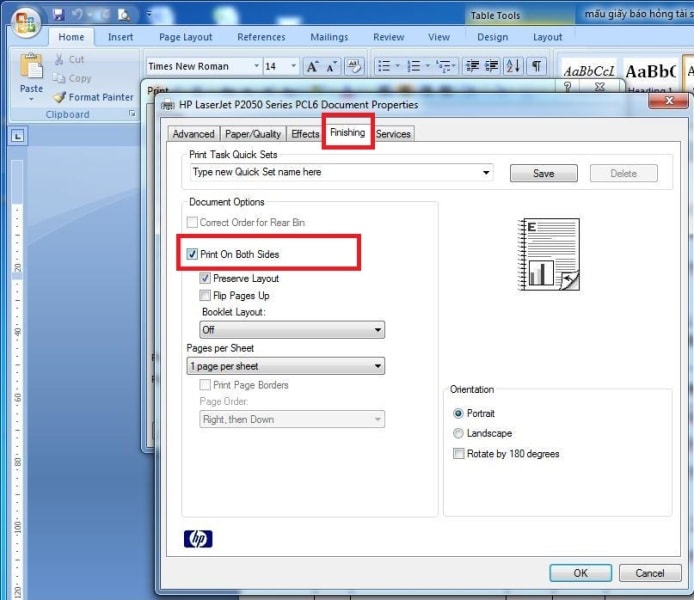This screenshot has width=694, height=600.
Task: Switch to the Effects tab
Action: tap(305, 134)
